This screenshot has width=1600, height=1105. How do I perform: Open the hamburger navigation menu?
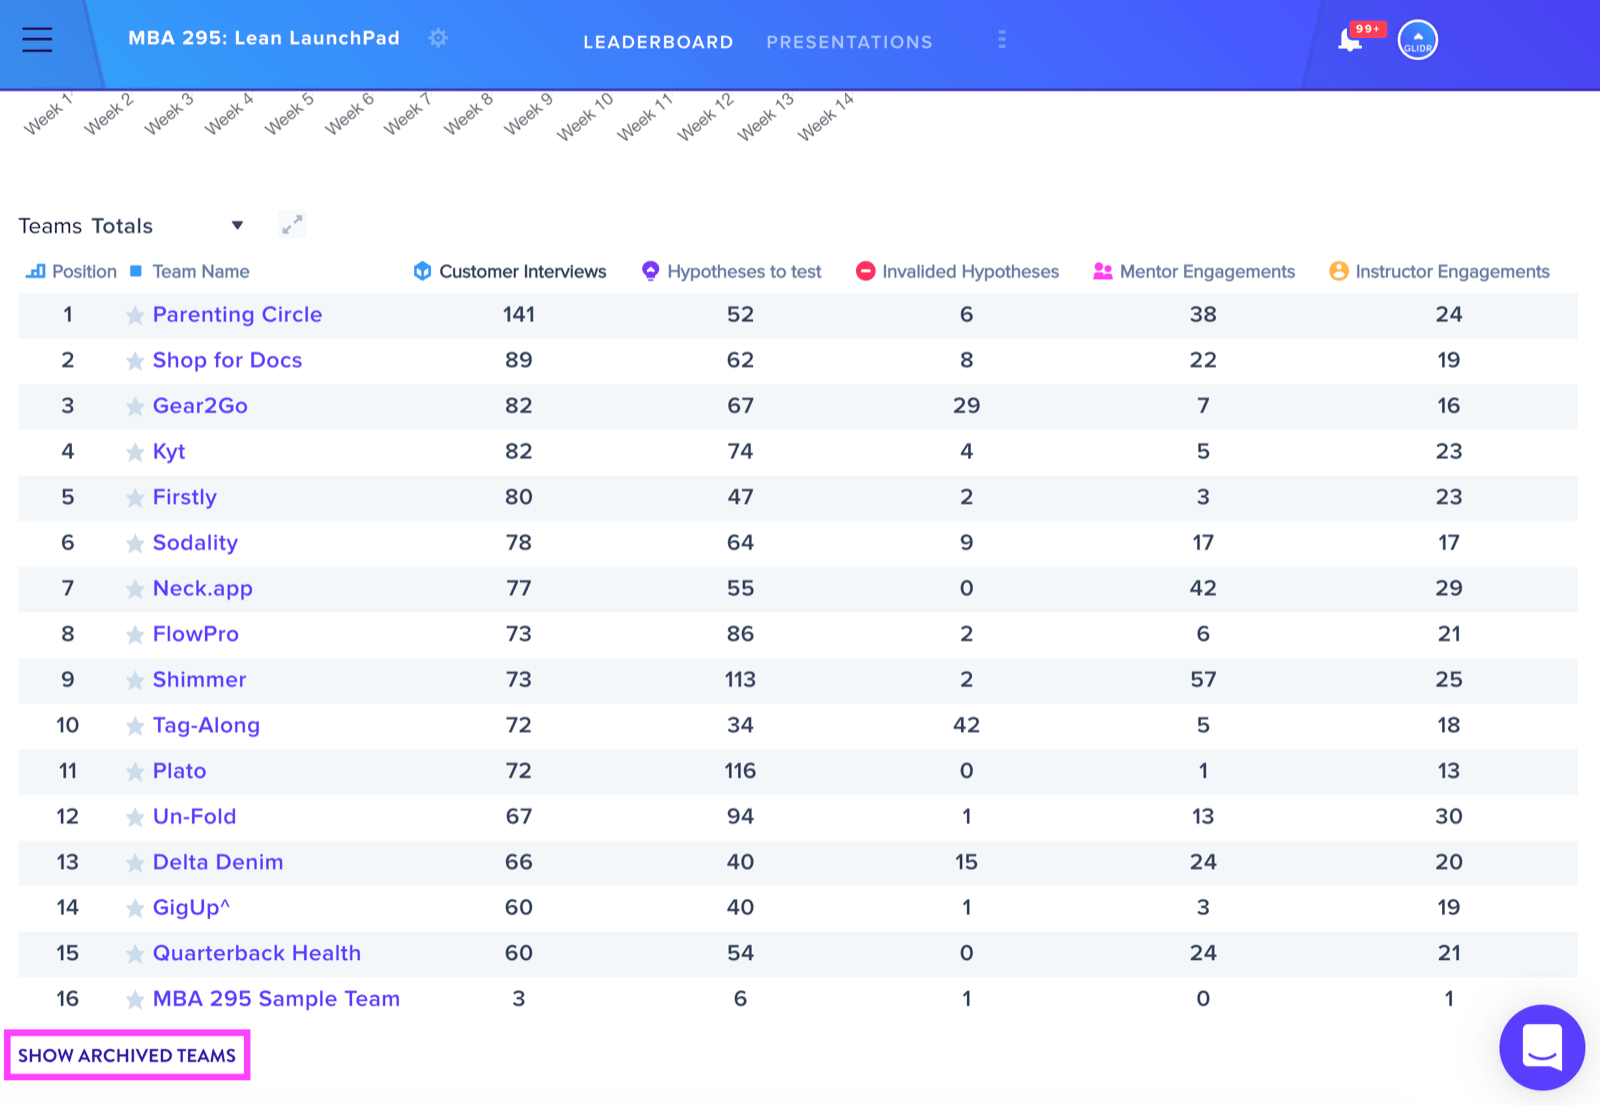(x=37, y=39)
